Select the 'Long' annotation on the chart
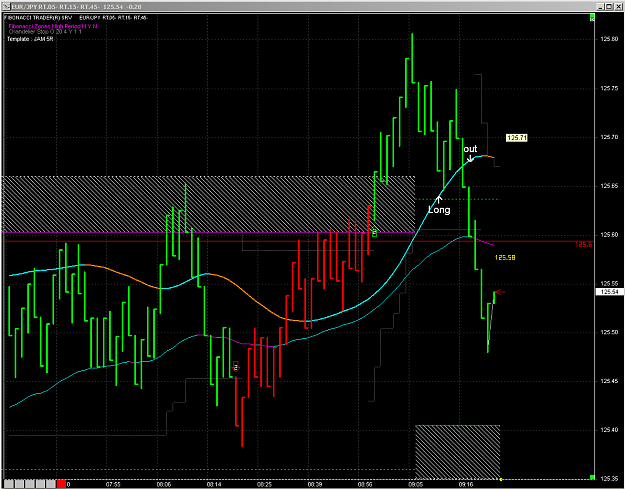The image size is (625, 489). (x=439, y=210)
